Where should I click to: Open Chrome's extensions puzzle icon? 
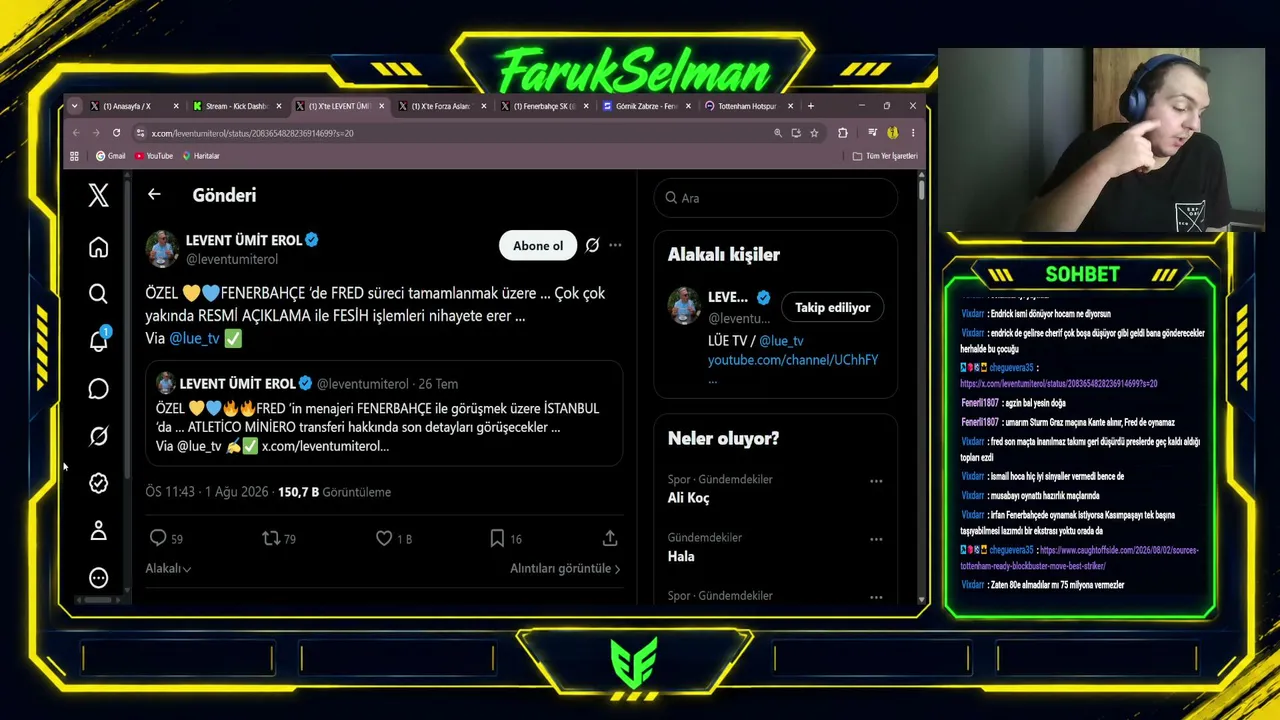pos(842,133)
